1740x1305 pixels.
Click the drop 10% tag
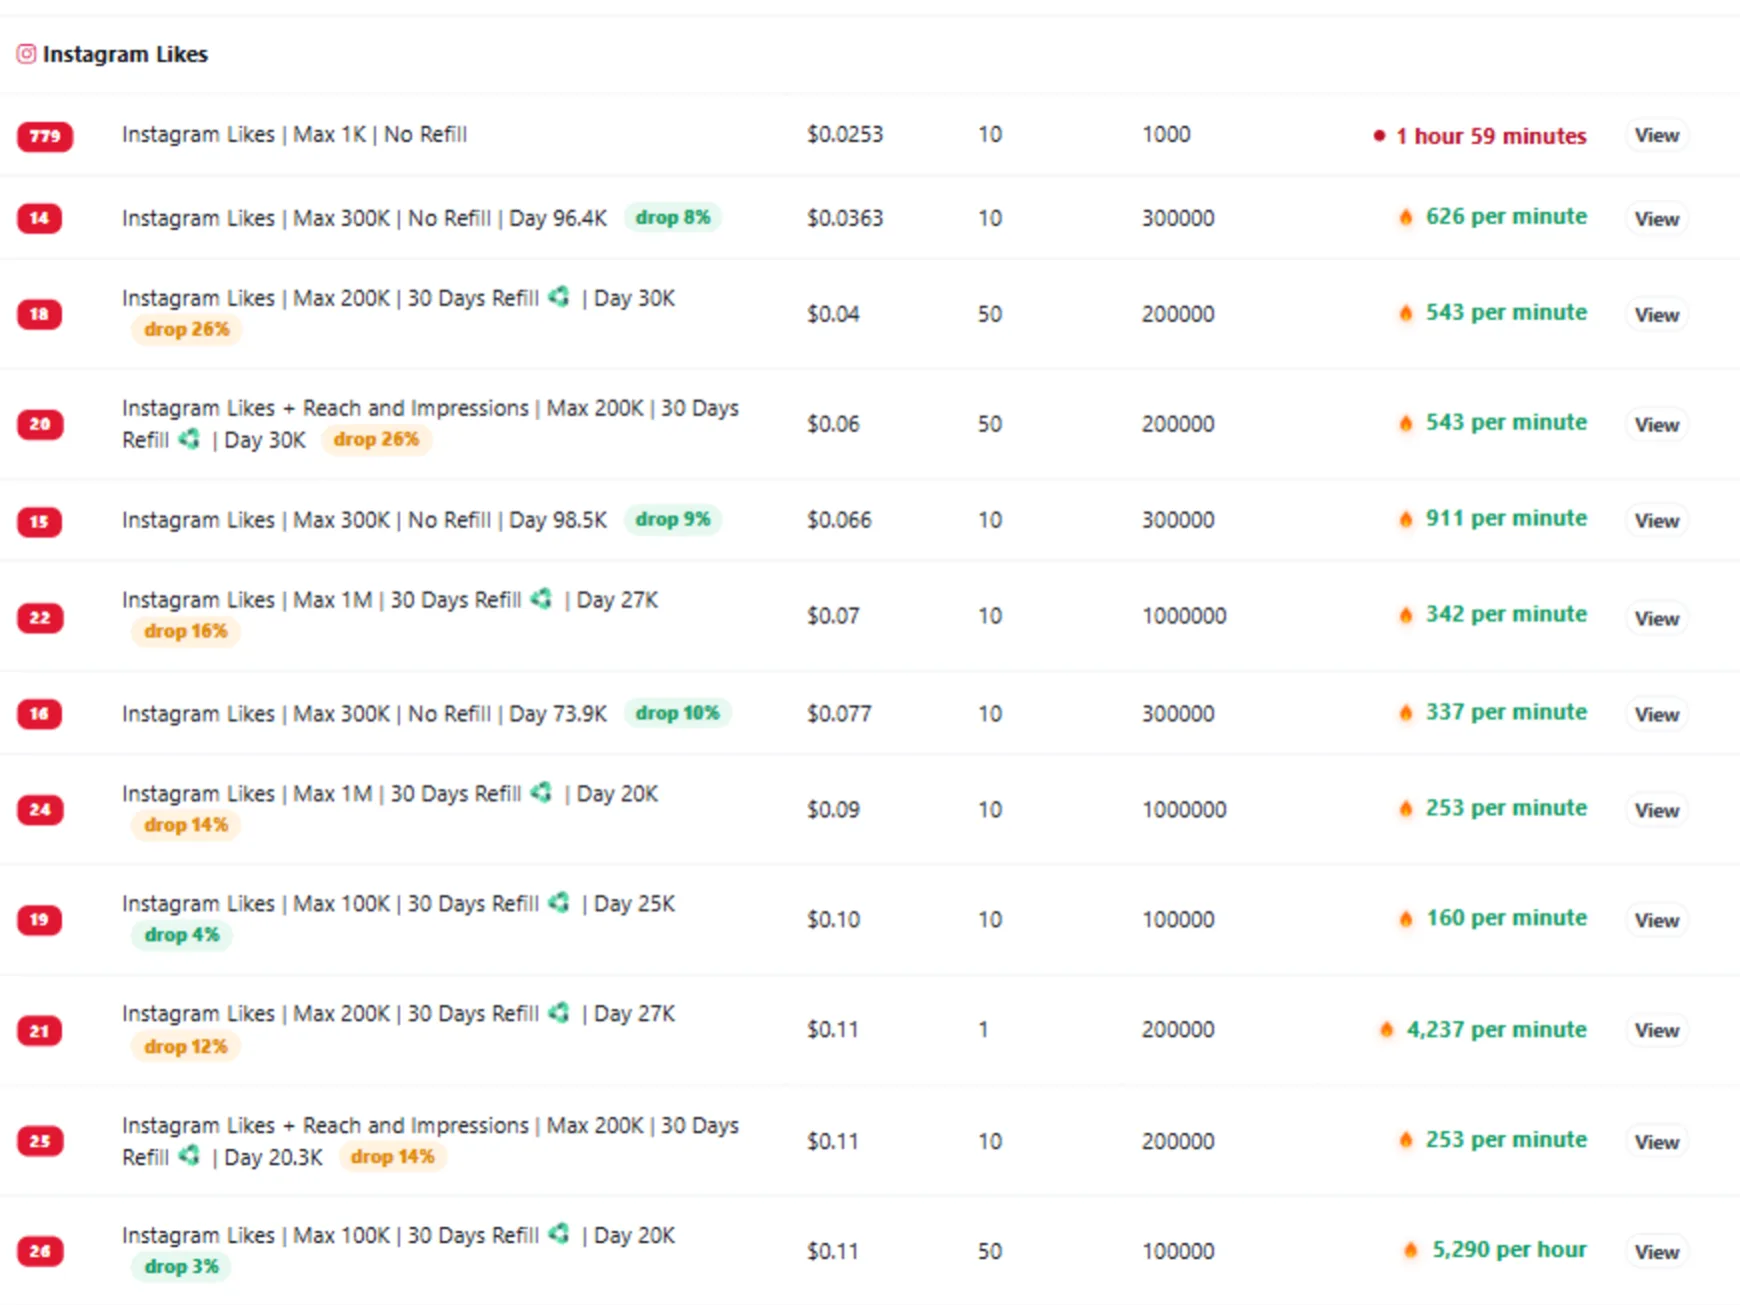coord(678,713)
